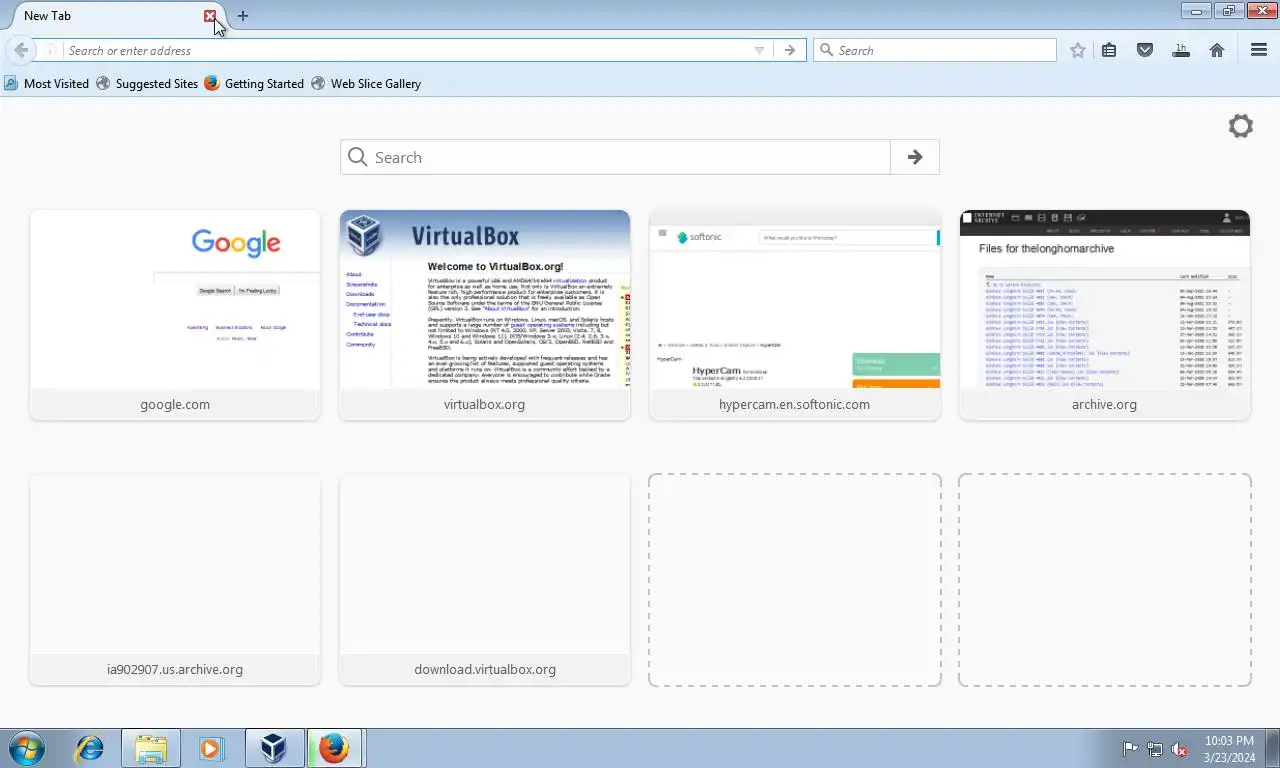Image resolution: width=1280 pixels, height=768 pixels.
Task: Open a new tab with plus button
Action: (x=243, y=16)
